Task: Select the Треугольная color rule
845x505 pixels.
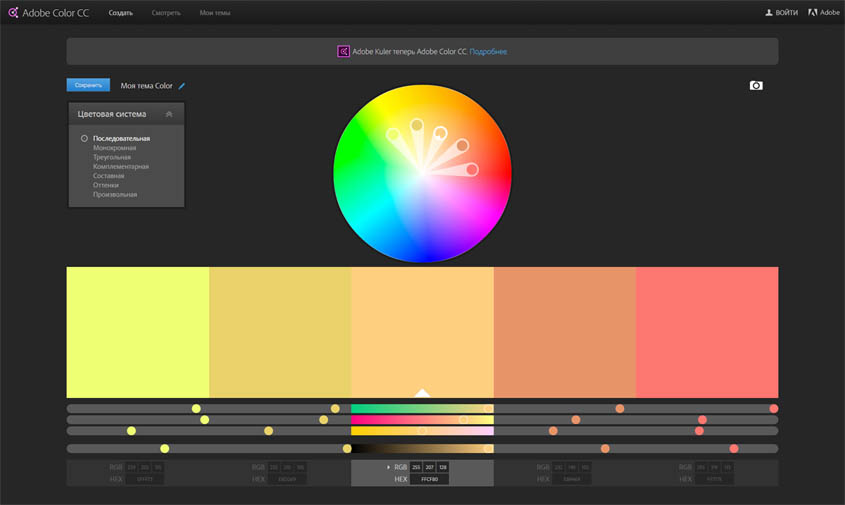Action: click(x=112, y=157)
